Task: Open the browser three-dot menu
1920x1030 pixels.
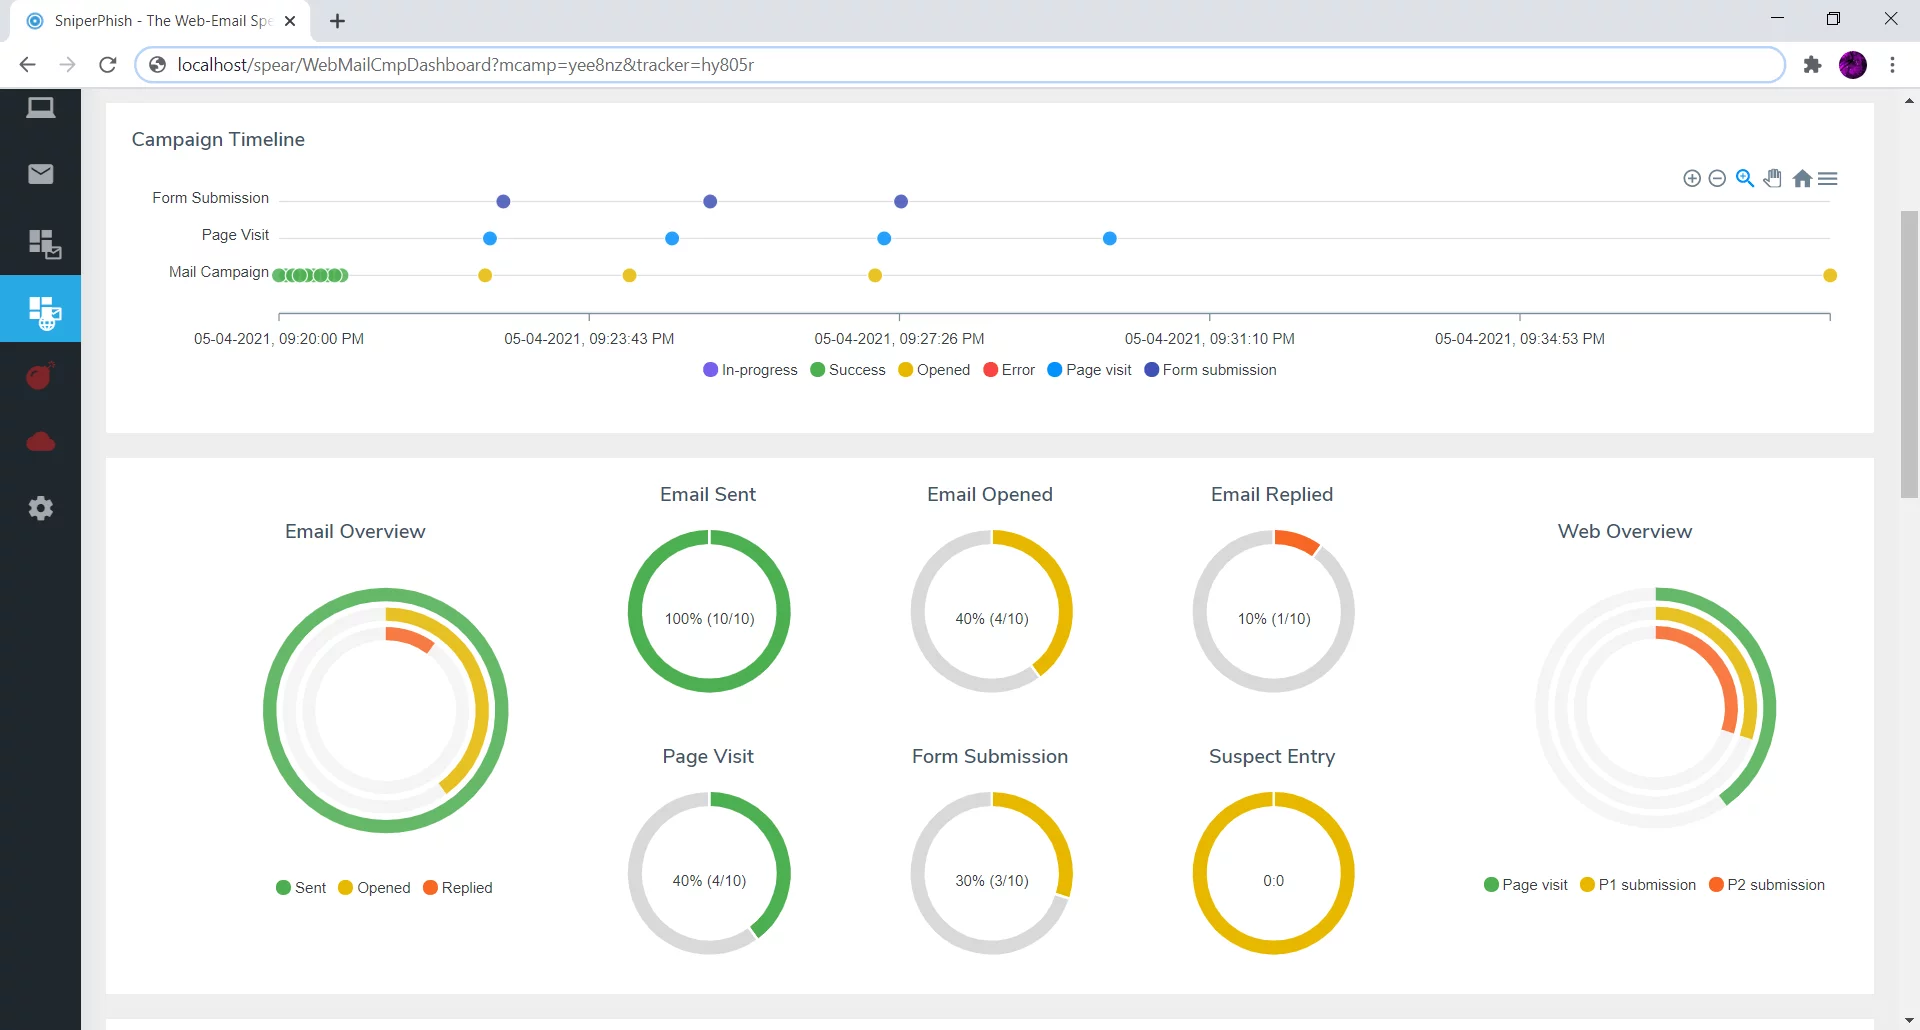Action: click(x=1892, y=65)
